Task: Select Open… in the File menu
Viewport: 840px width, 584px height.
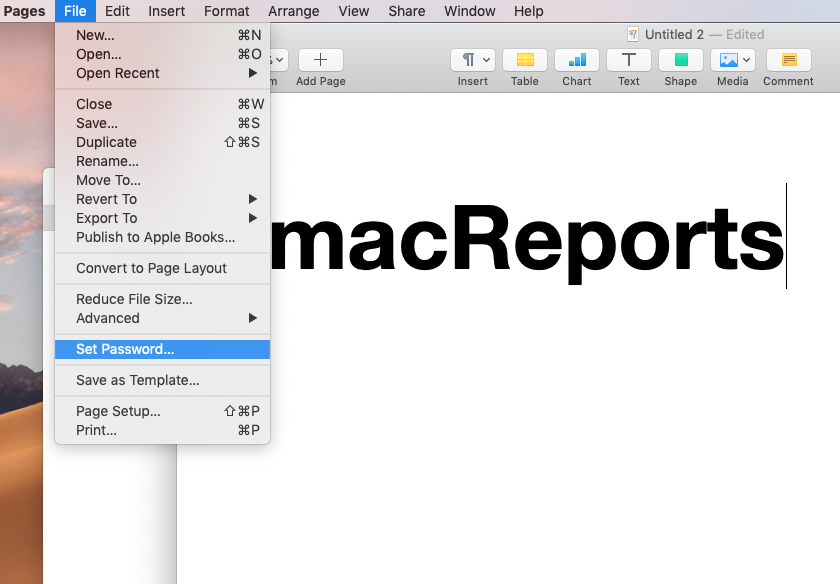Action: click(162, 54)
